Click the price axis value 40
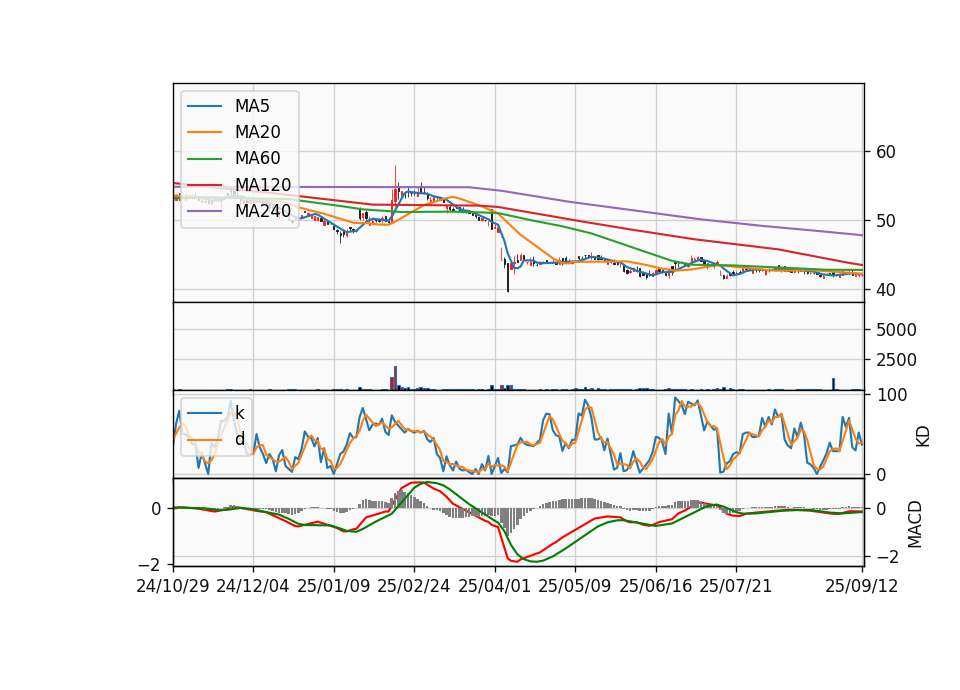960x690 pixels. pos(886,290)
